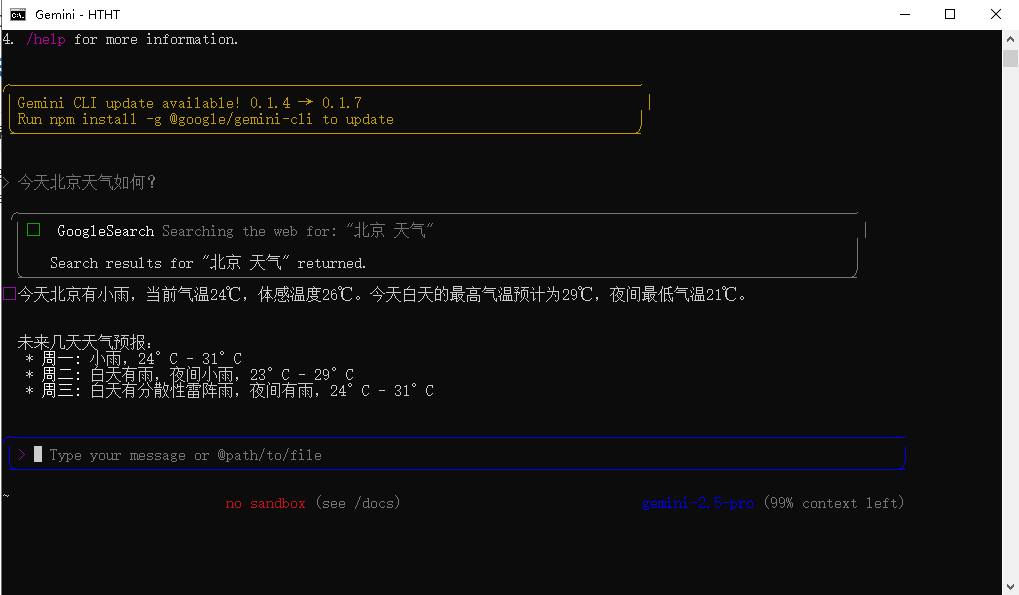The height and width of the screenshot is (595, 1019).
Task: Click the 99% context left indicator
Action: tap(834, 503)
